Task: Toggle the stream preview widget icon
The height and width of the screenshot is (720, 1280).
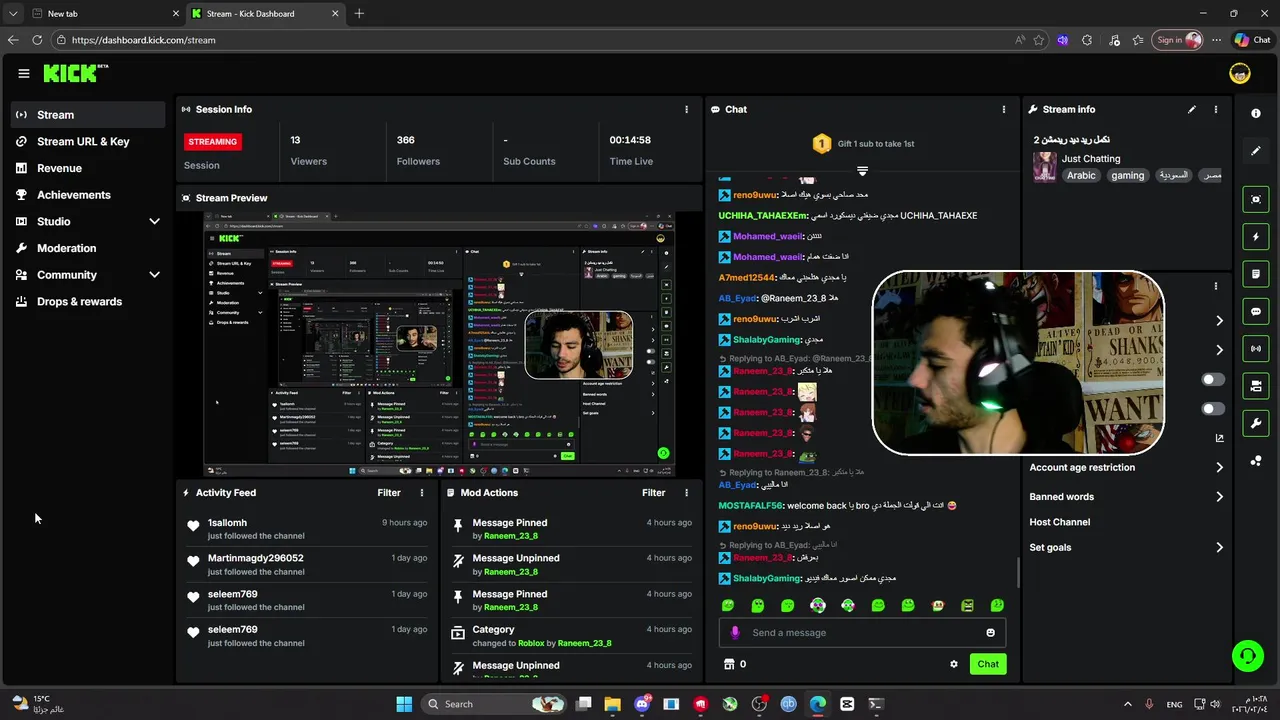Action: click(1256, 199)
